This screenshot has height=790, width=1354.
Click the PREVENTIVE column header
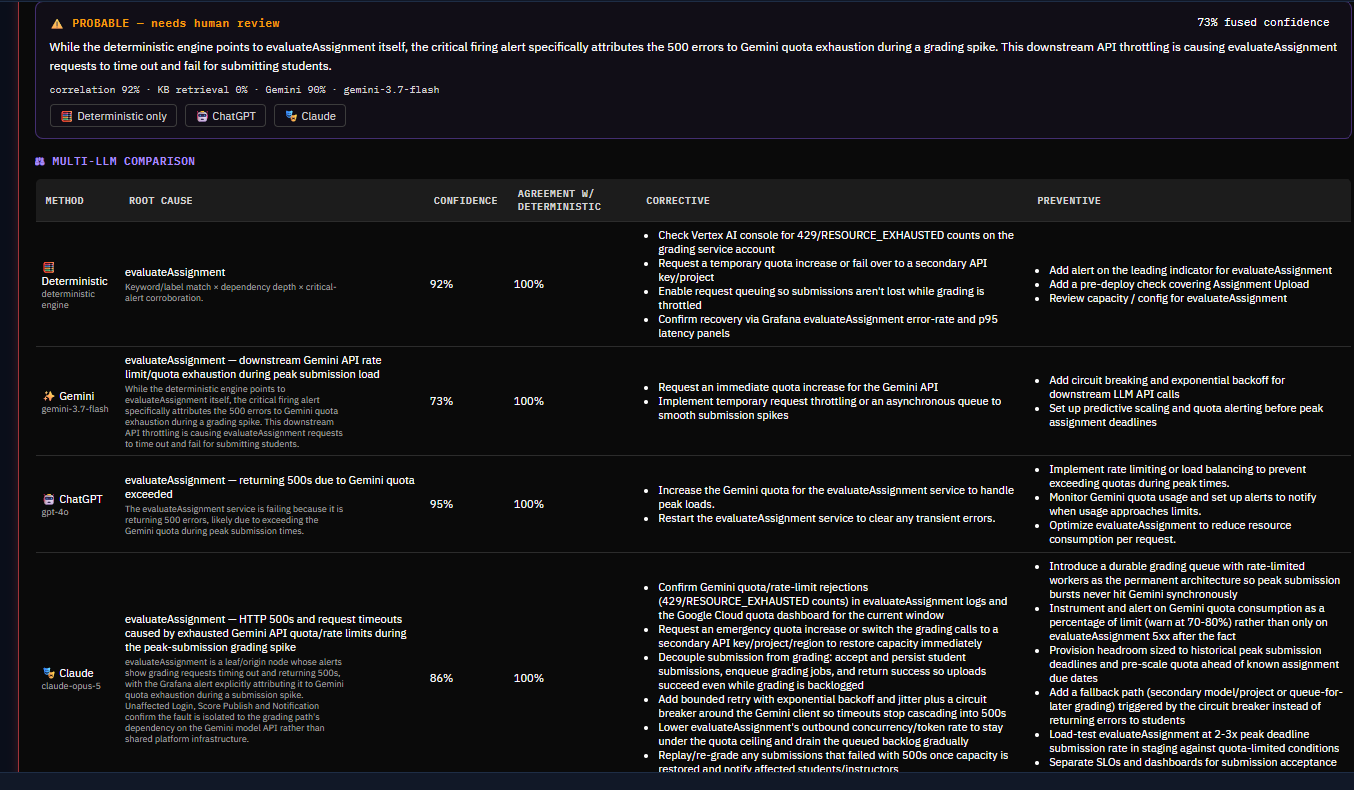click(1069, 201)
